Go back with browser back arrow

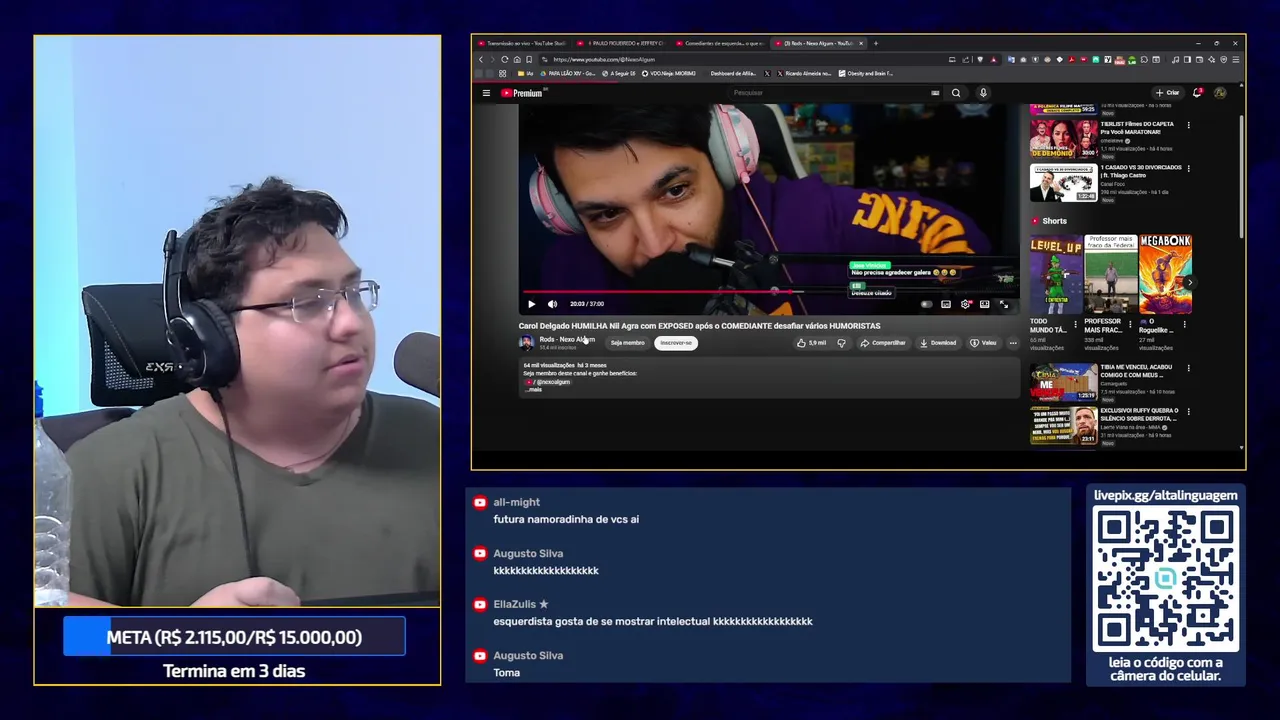point(480,59)
